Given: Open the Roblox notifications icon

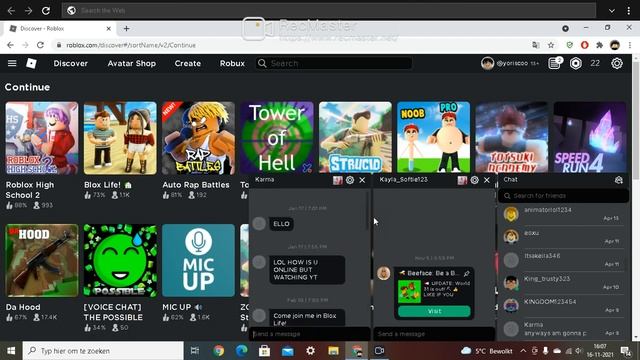Looking at the screenshot, I should pyautogui.click(x=554, y=63).
